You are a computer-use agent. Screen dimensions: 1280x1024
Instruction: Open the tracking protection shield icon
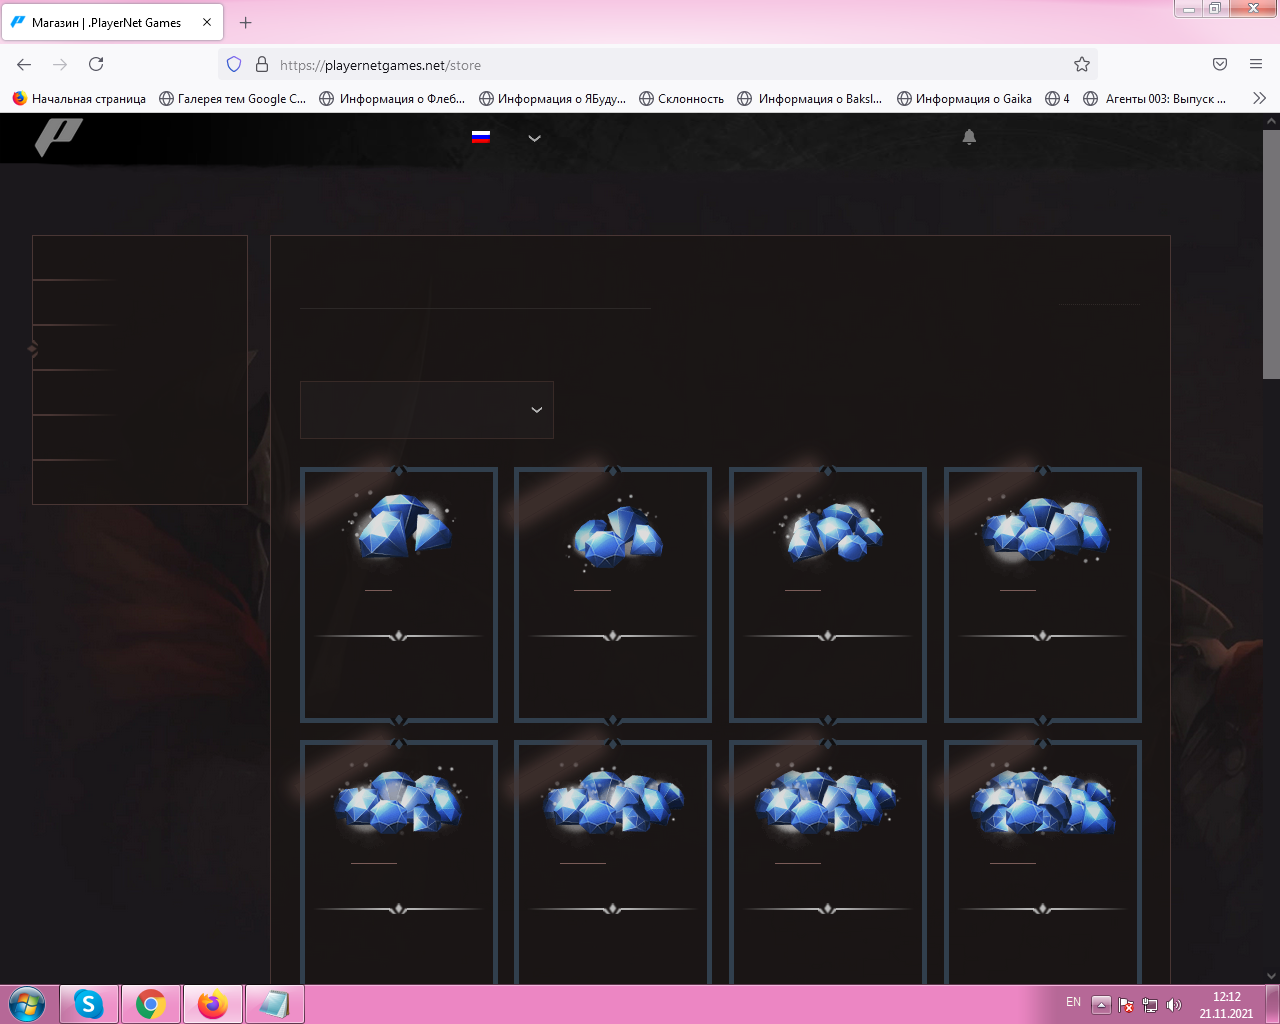click(234, 64)
